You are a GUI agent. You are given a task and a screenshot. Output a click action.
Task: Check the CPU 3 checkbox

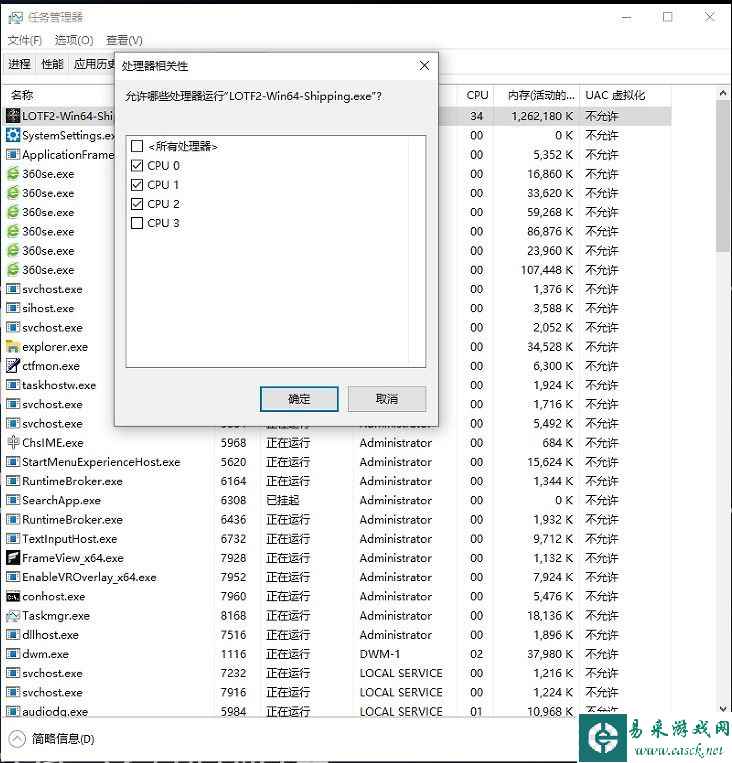[x=137, y=223]
